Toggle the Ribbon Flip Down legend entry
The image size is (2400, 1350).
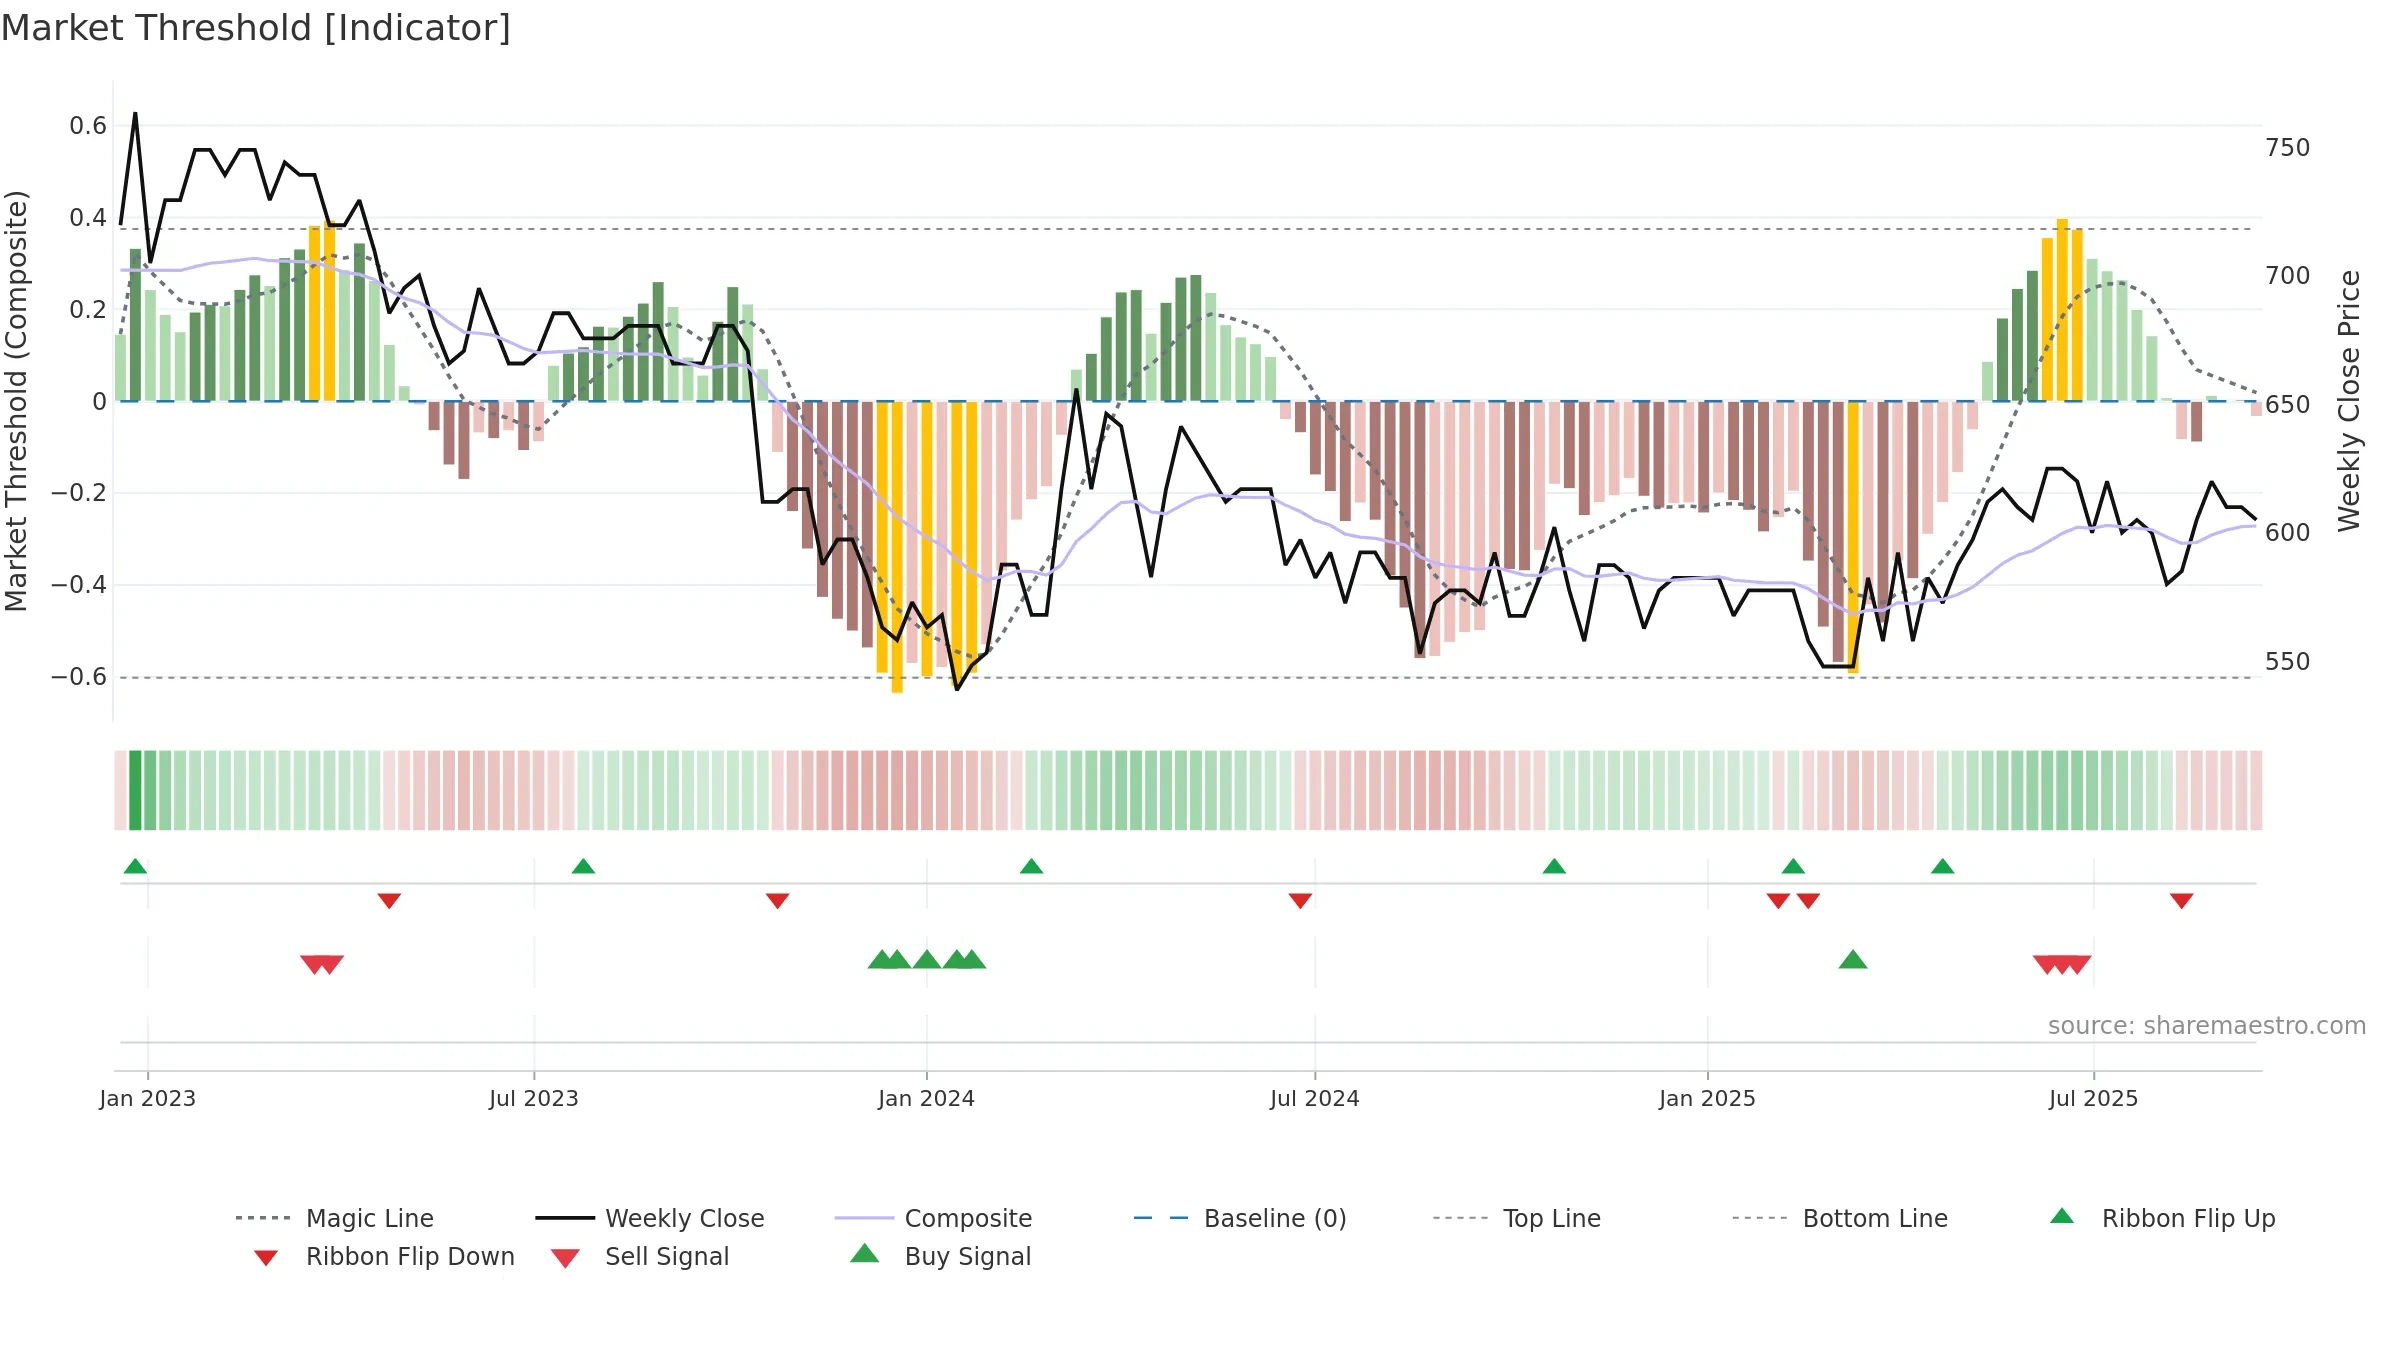(384, 1256)
